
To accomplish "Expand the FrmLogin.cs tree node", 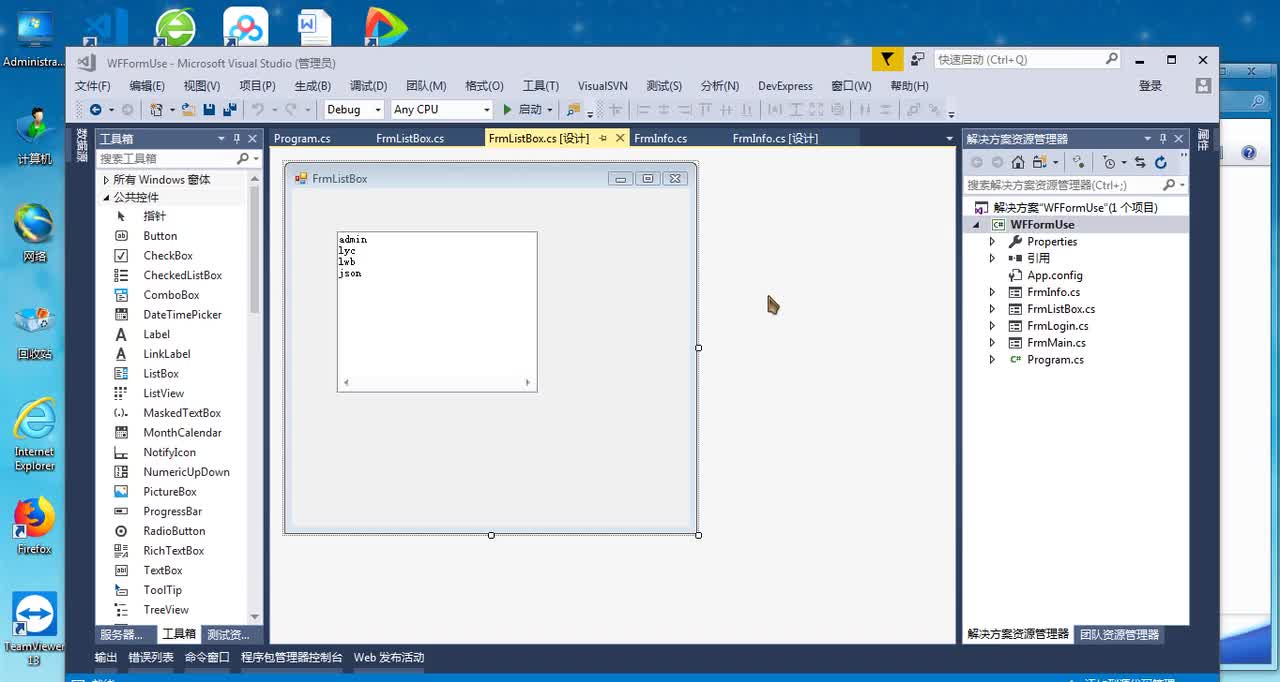I will coord(992,326).
